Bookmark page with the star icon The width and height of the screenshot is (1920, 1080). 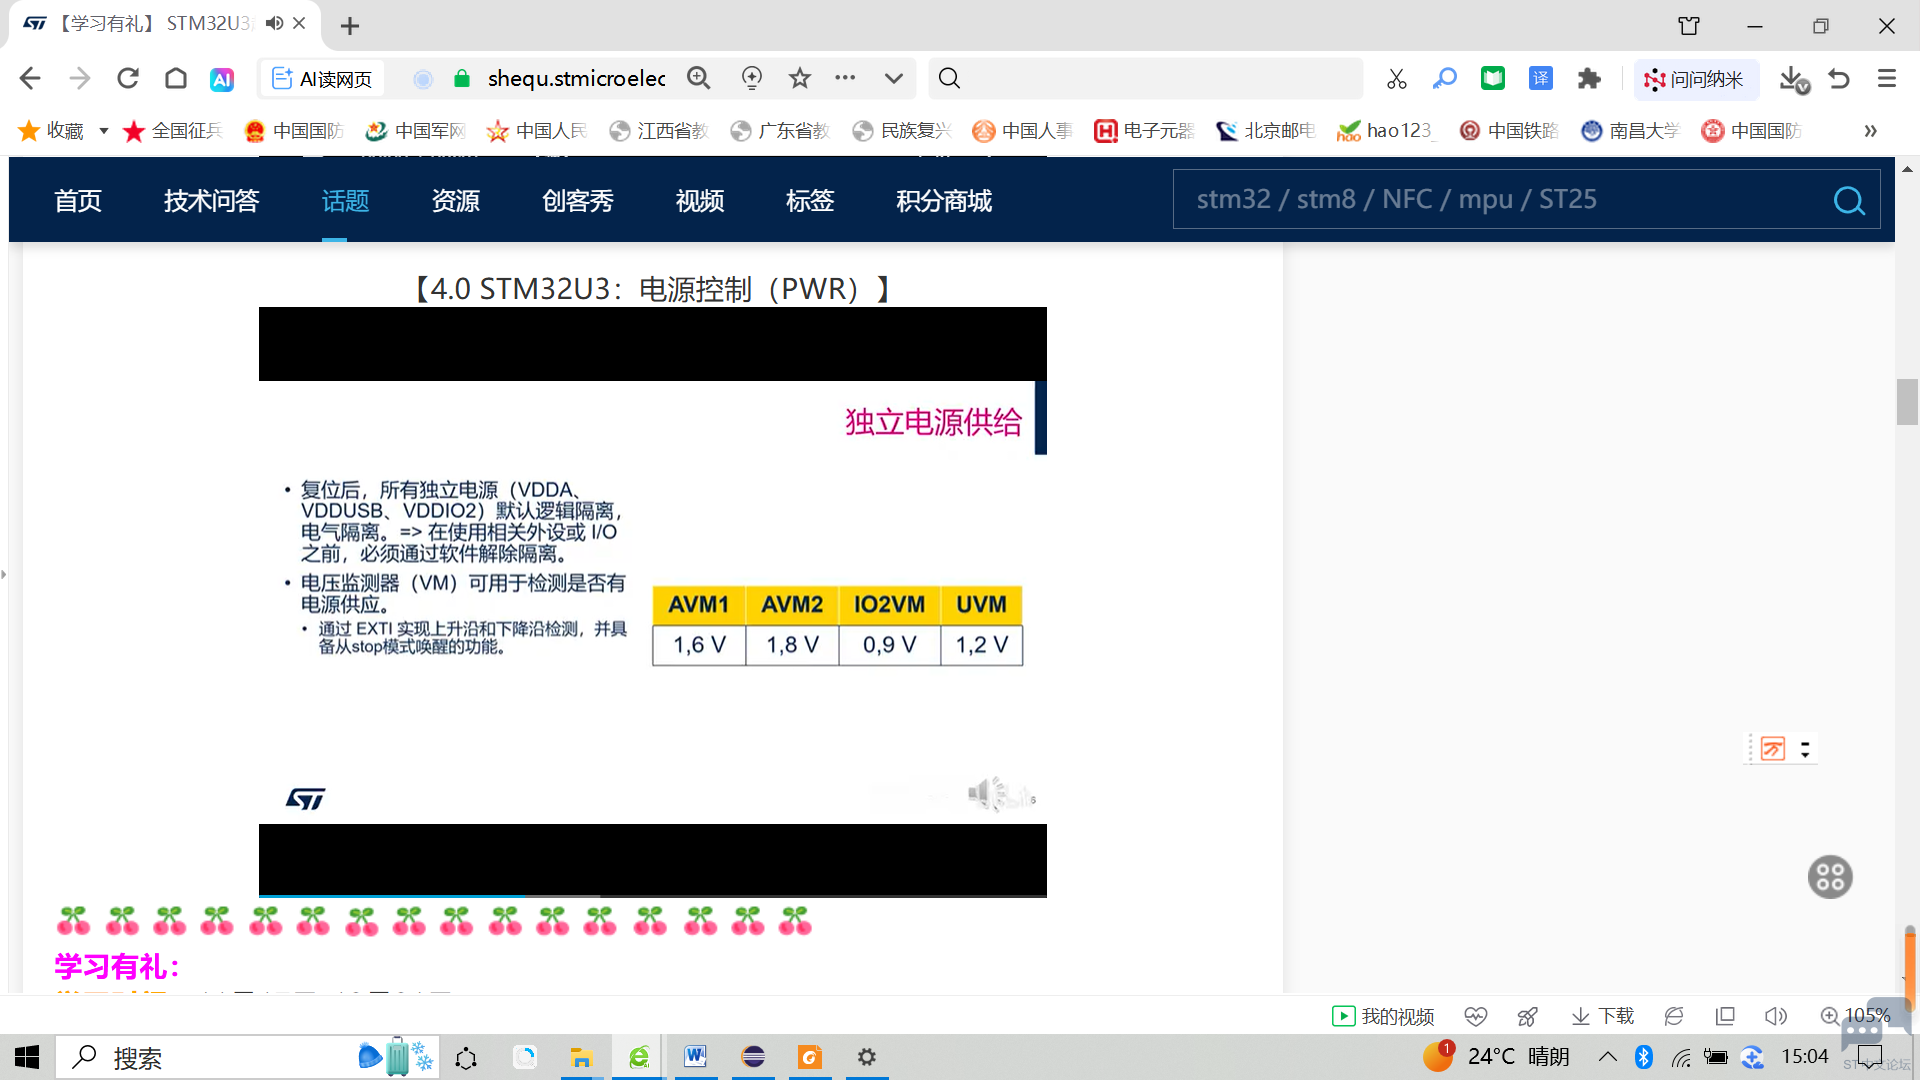click(799, 79)
